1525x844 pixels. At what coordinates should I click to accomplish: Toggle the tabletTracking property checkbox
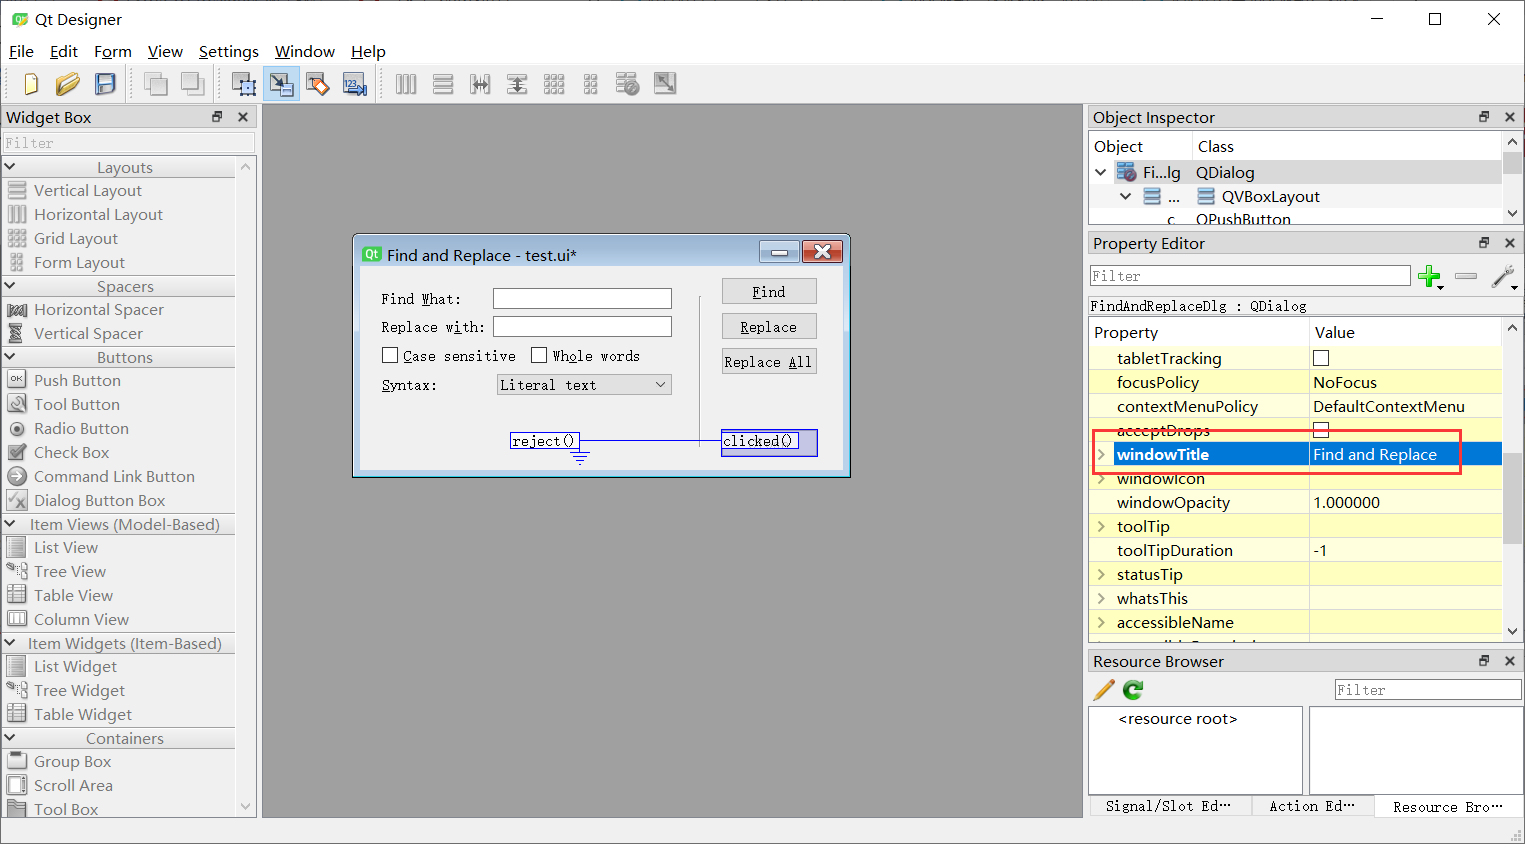[1321, 358]
